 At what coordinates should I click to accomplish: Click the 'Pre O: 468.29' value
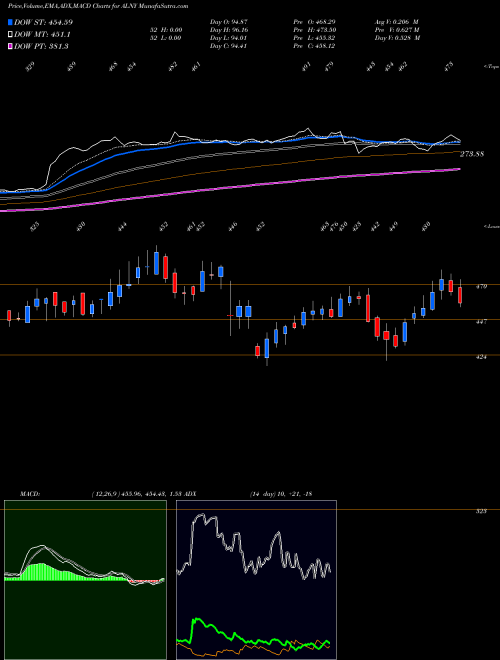click(315, 22)
